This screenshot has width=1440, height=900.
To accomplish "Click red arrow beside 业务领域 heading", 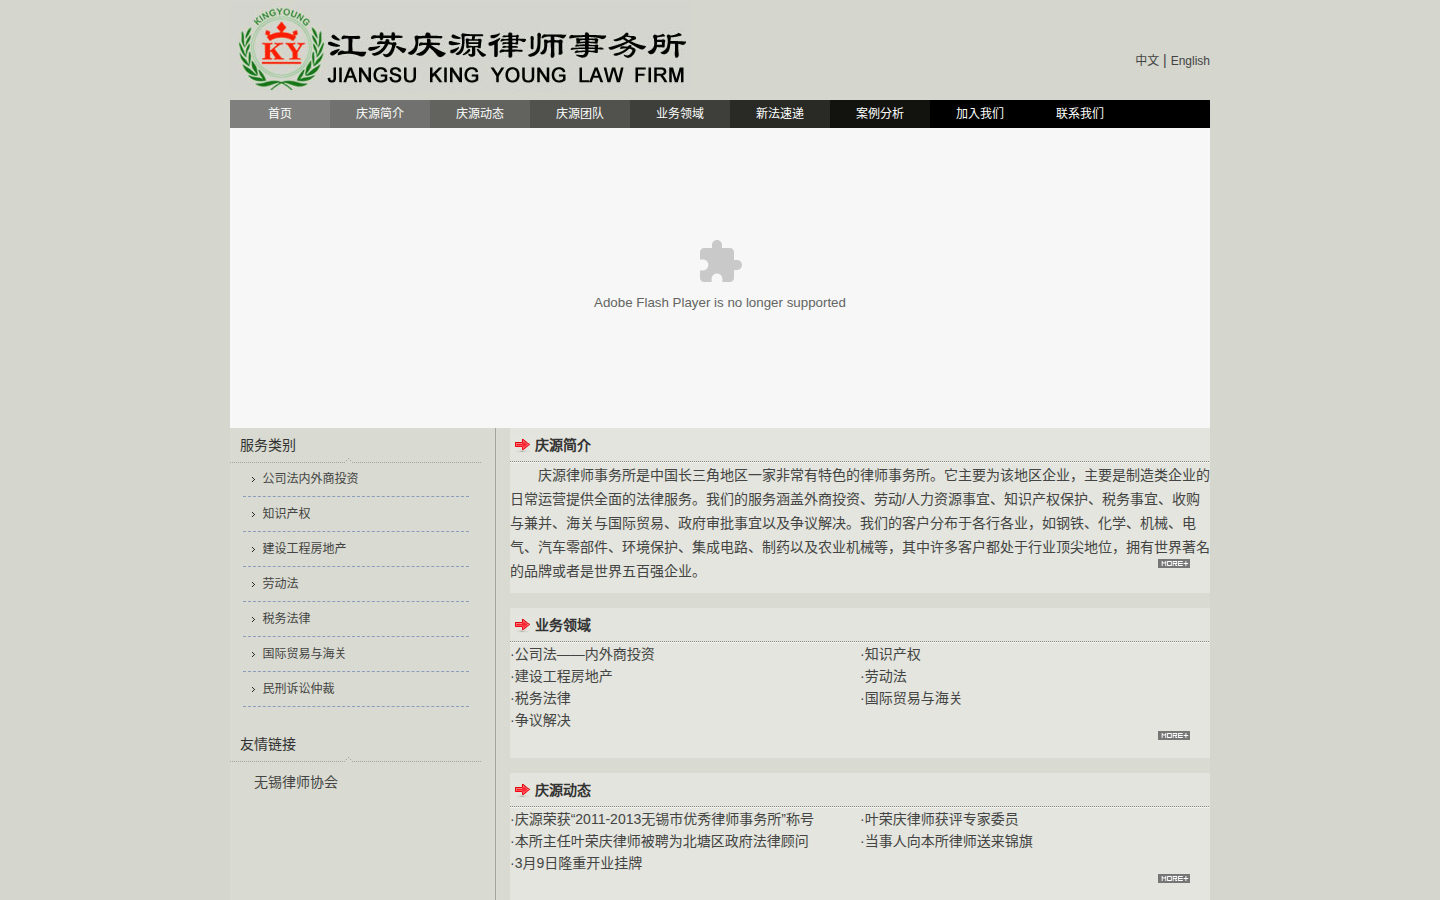I will pyautogui.click(x=522, y=625).
